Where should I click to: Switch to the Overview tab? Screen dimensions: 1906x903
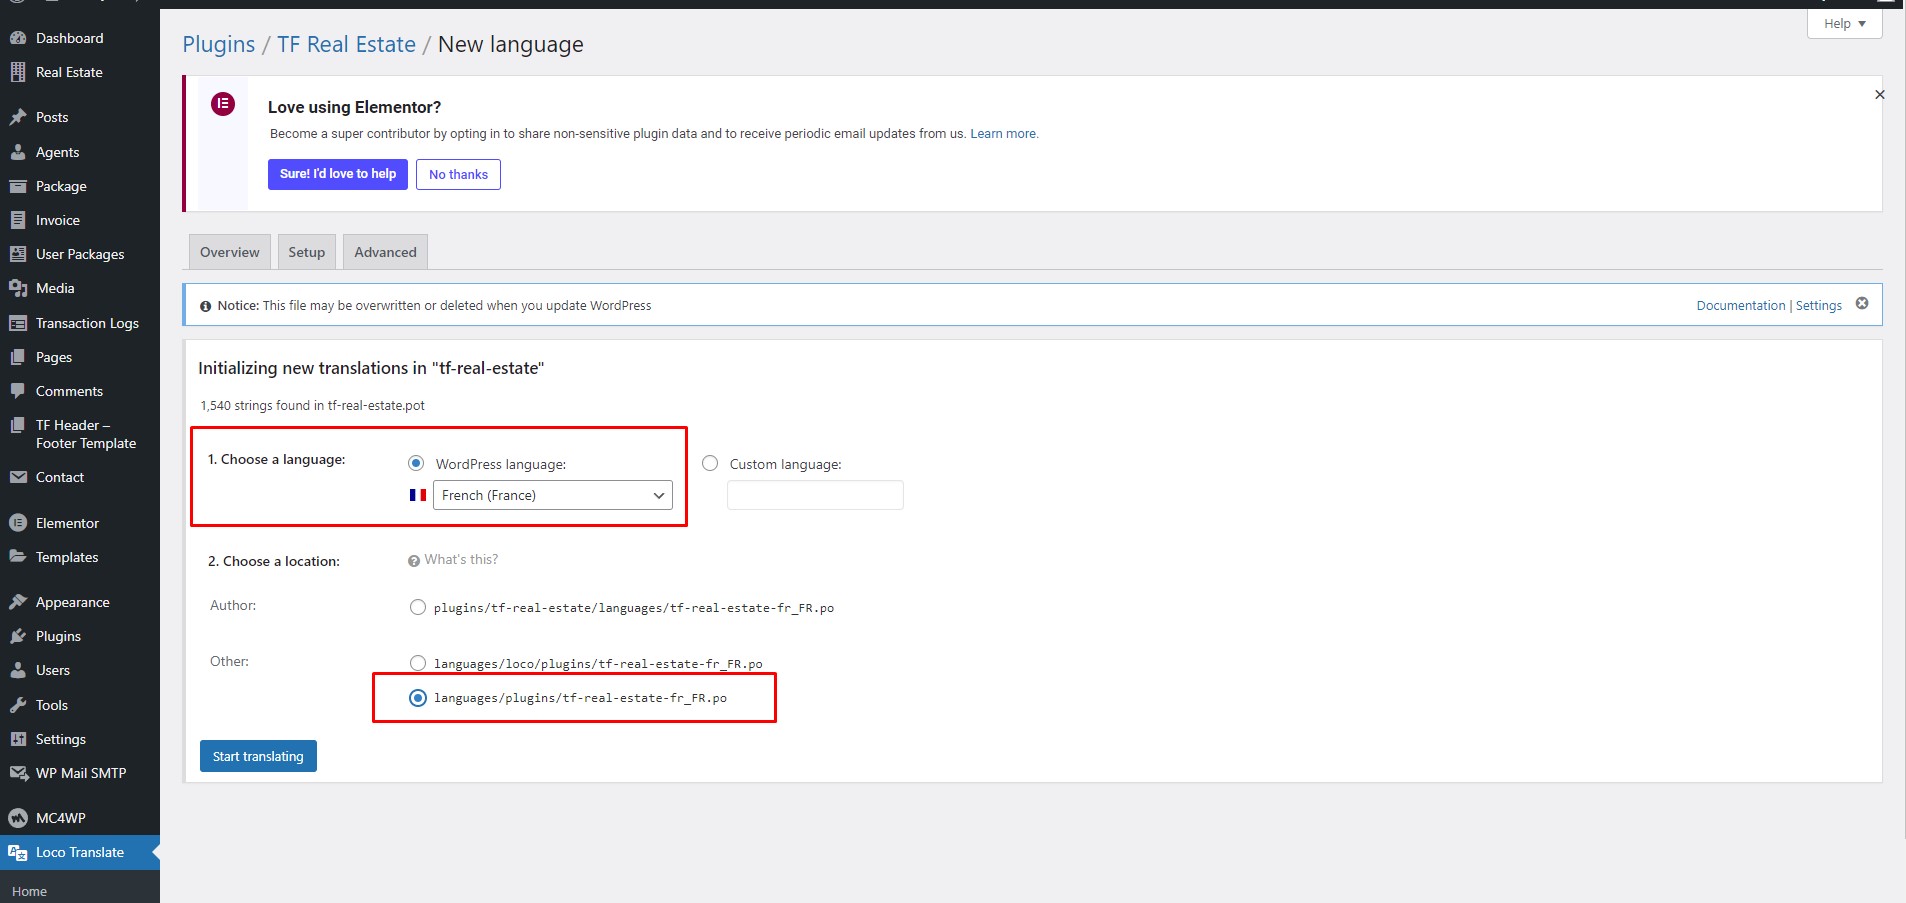click(x=229, y=252)
